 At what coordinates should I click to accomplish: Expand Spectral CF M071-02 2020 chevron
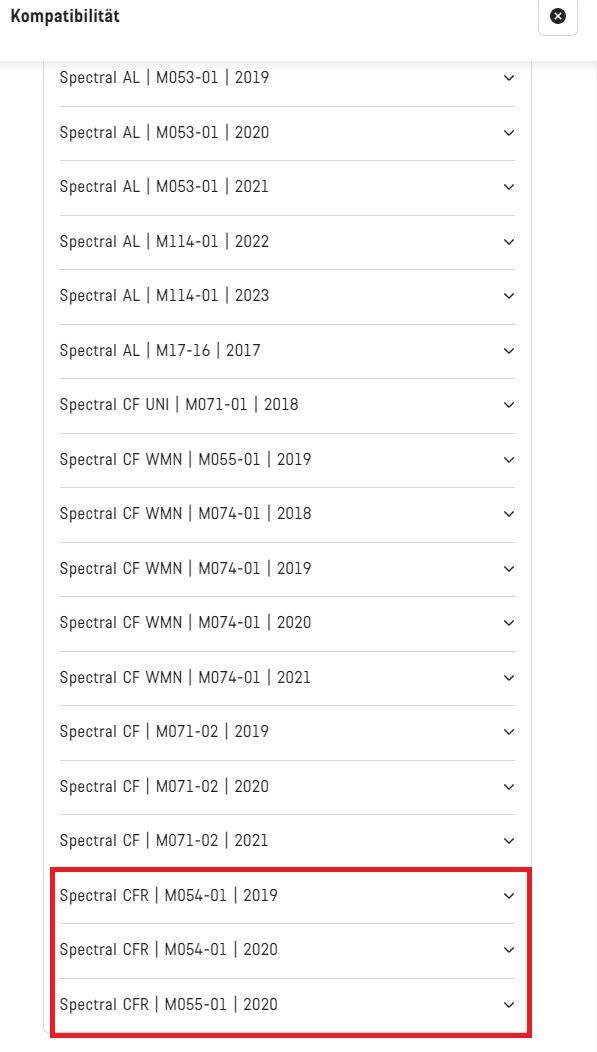coord(509,786)
